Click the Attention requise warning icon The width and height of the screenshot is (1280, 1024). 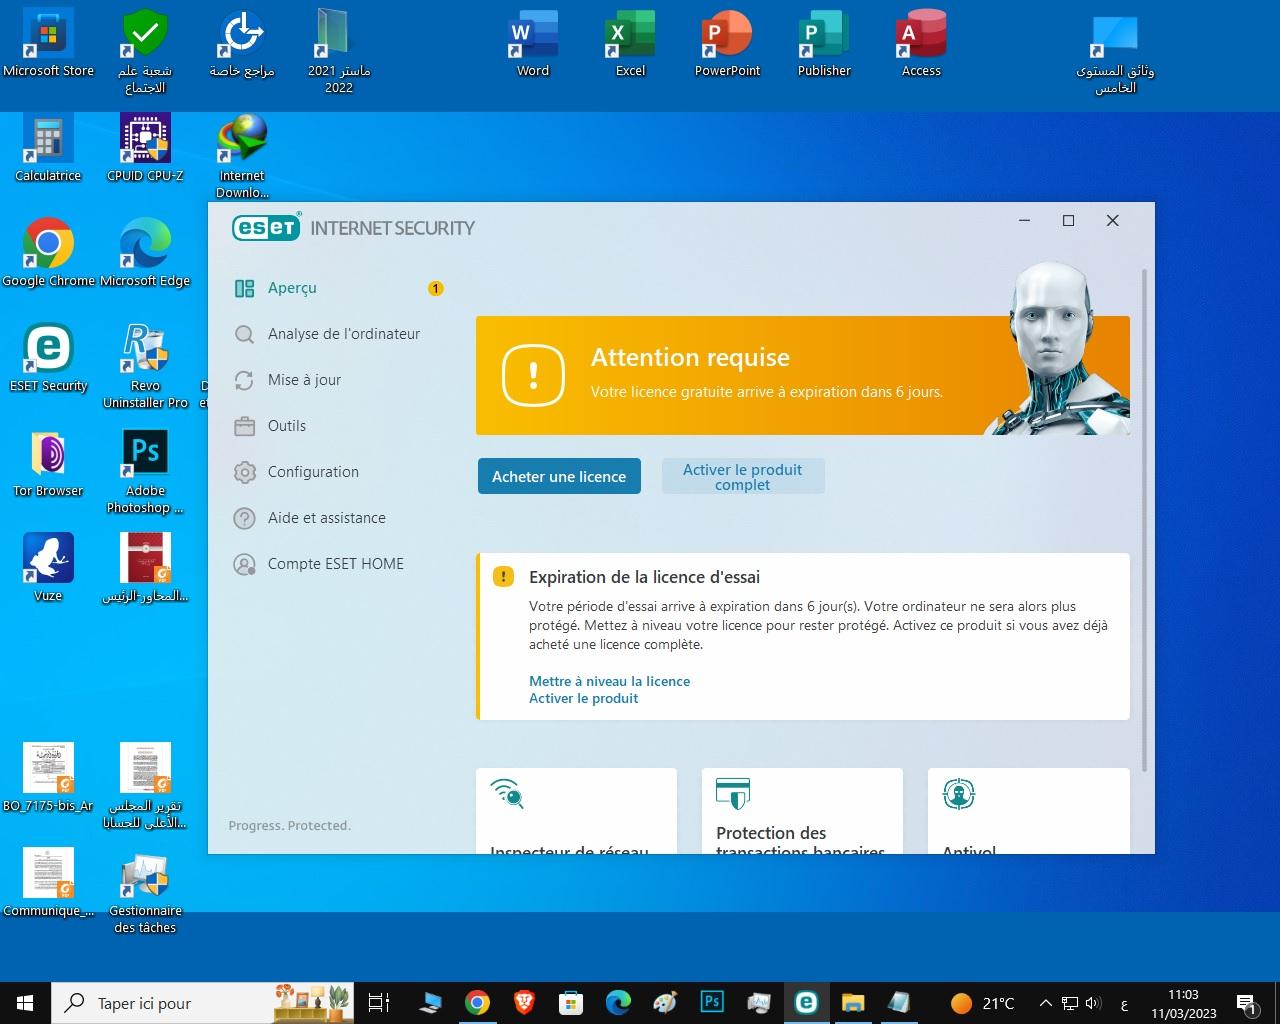533,376
